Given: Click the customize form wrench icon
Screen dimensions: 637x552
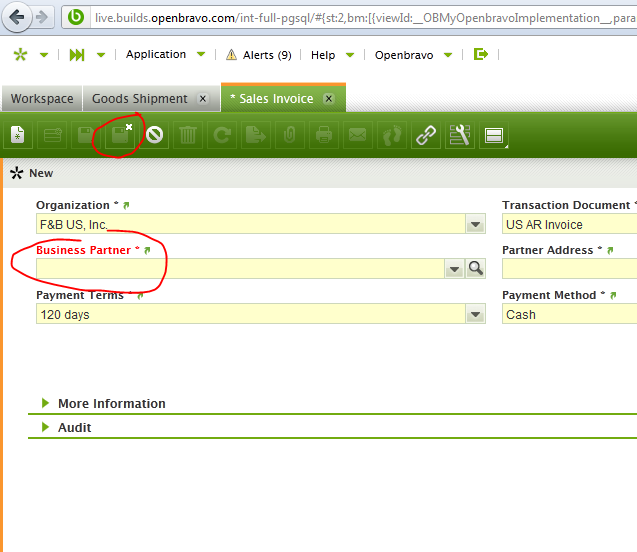Looking at the screenshot, I should (x=459, y=135).
